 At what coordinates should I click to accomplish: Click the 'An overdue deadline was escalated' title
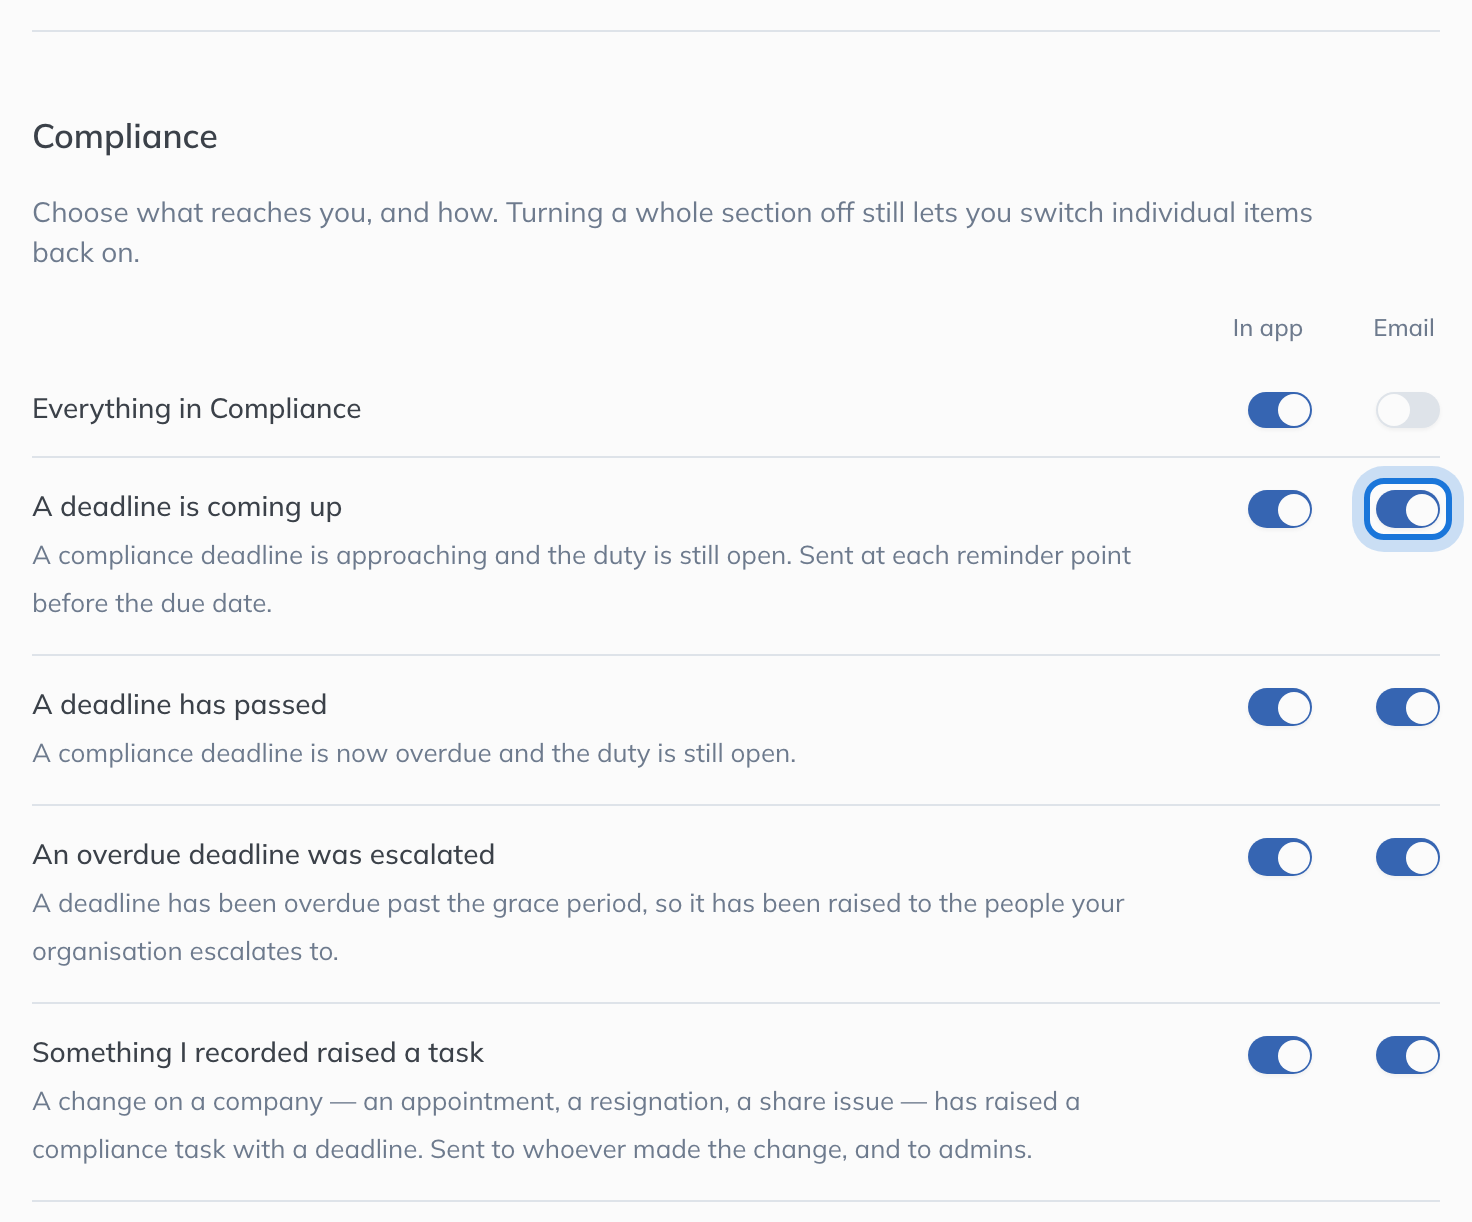tap(264, 855)
